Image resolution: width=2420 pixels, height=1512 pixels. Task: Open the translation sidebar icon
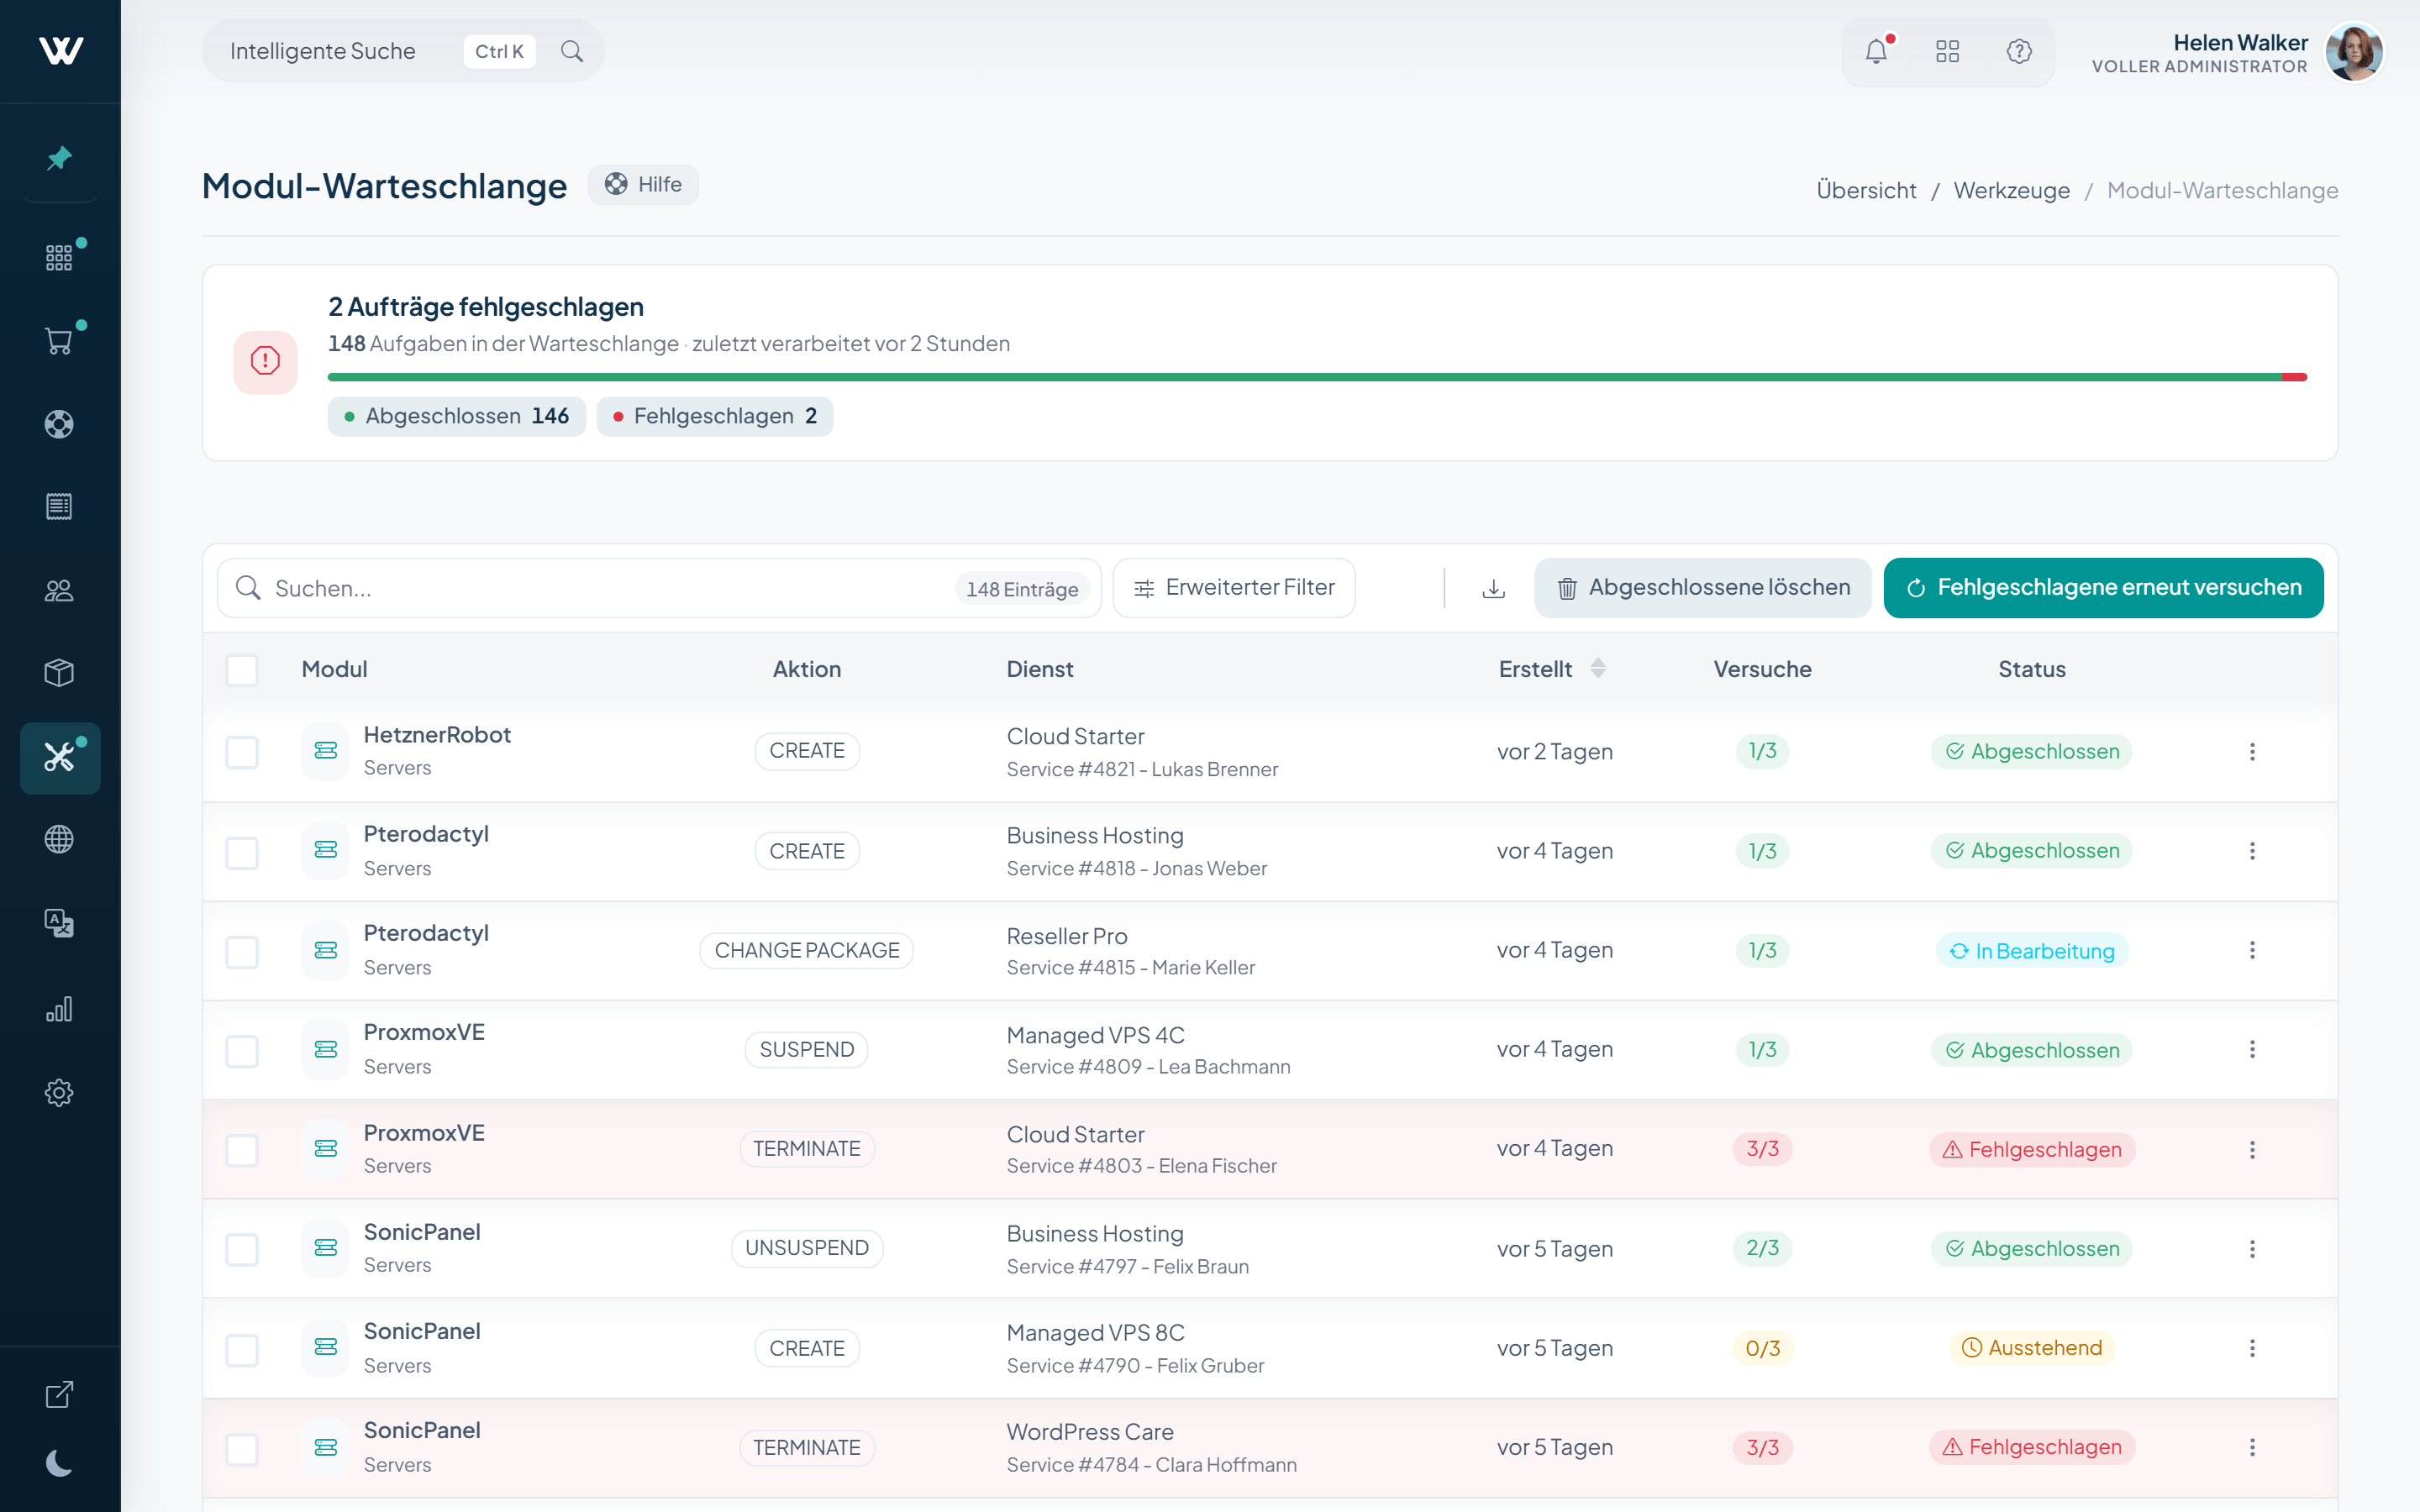click(59, 922)
